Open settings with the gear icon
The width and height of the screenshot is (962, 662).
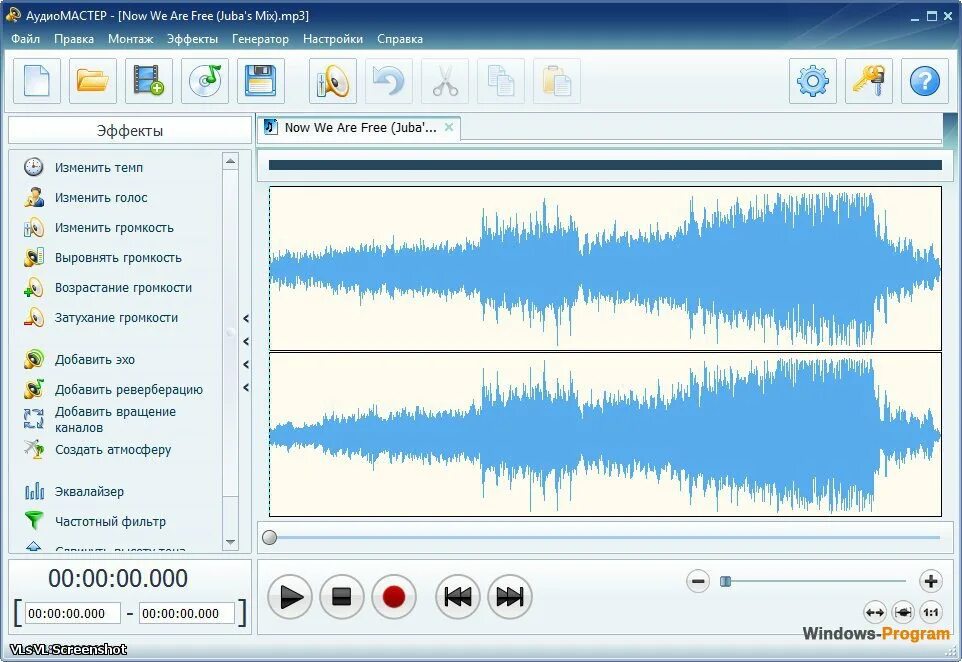point(813,81)
